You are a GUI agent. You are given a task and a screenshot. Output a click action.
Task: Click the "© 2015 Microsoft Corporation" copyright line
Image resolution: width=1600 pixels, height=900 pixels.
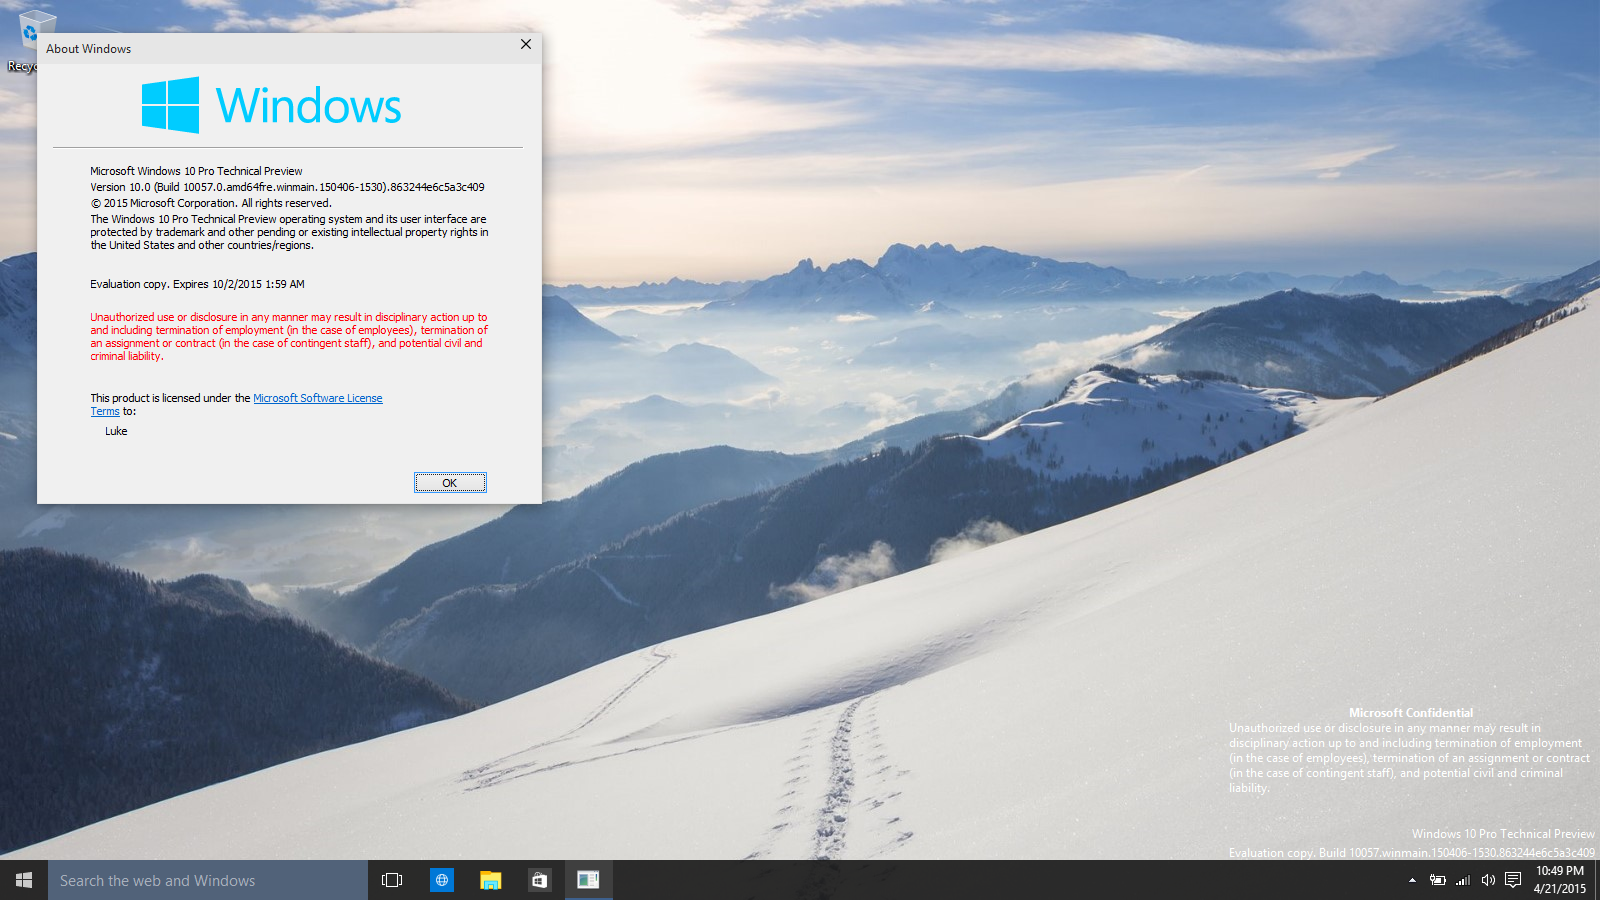210,203
